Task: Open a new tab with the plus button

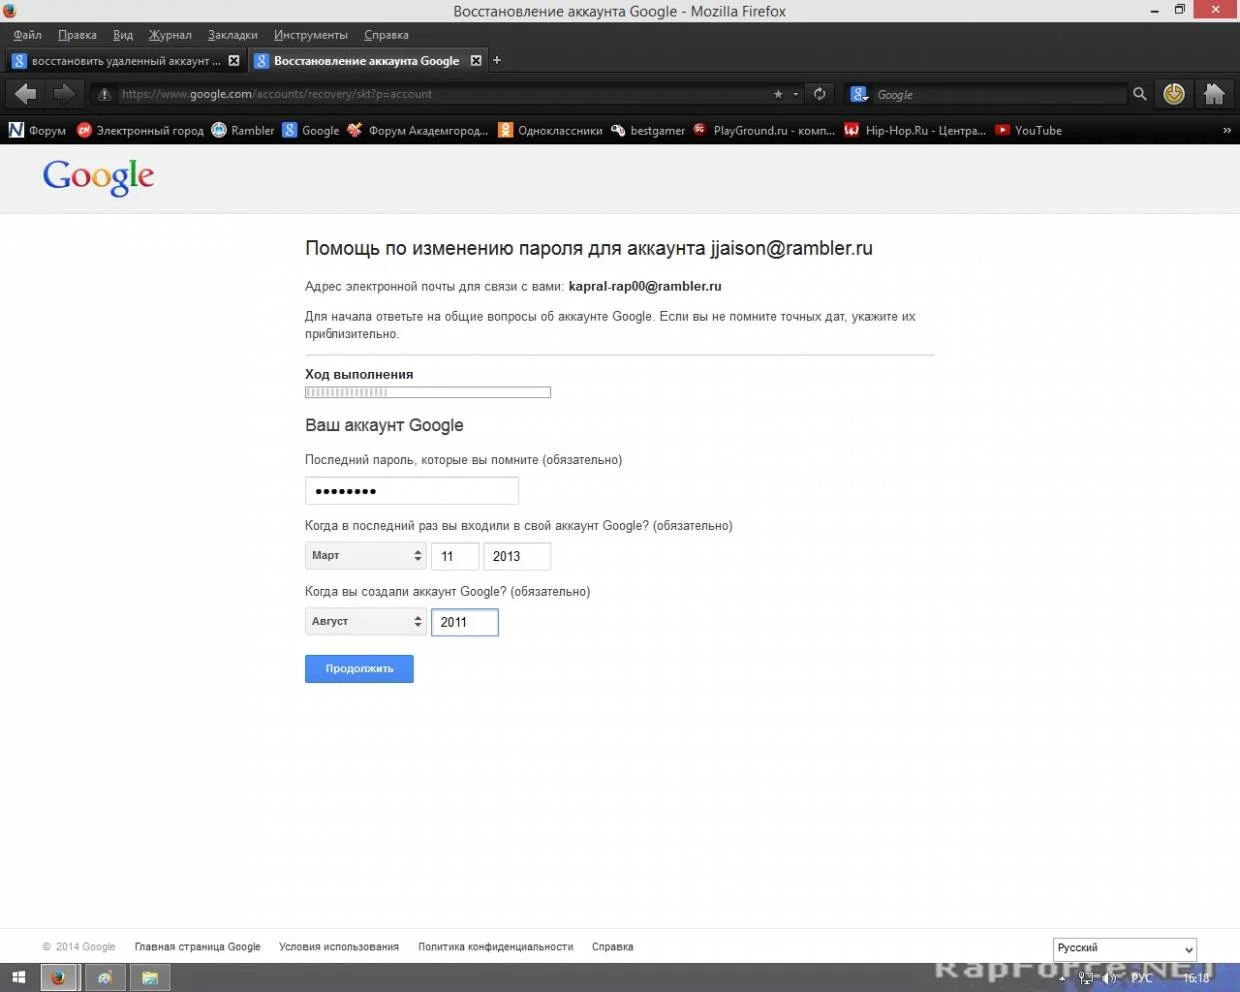Action: 497,60
